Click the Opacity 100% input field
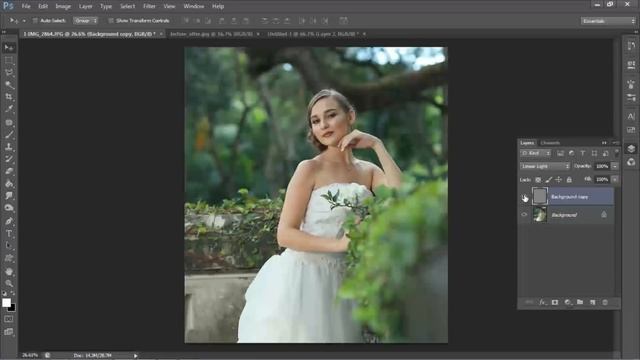Image resolution: width=640 pixels, height=360 pixels. click(x=602, y=166)
